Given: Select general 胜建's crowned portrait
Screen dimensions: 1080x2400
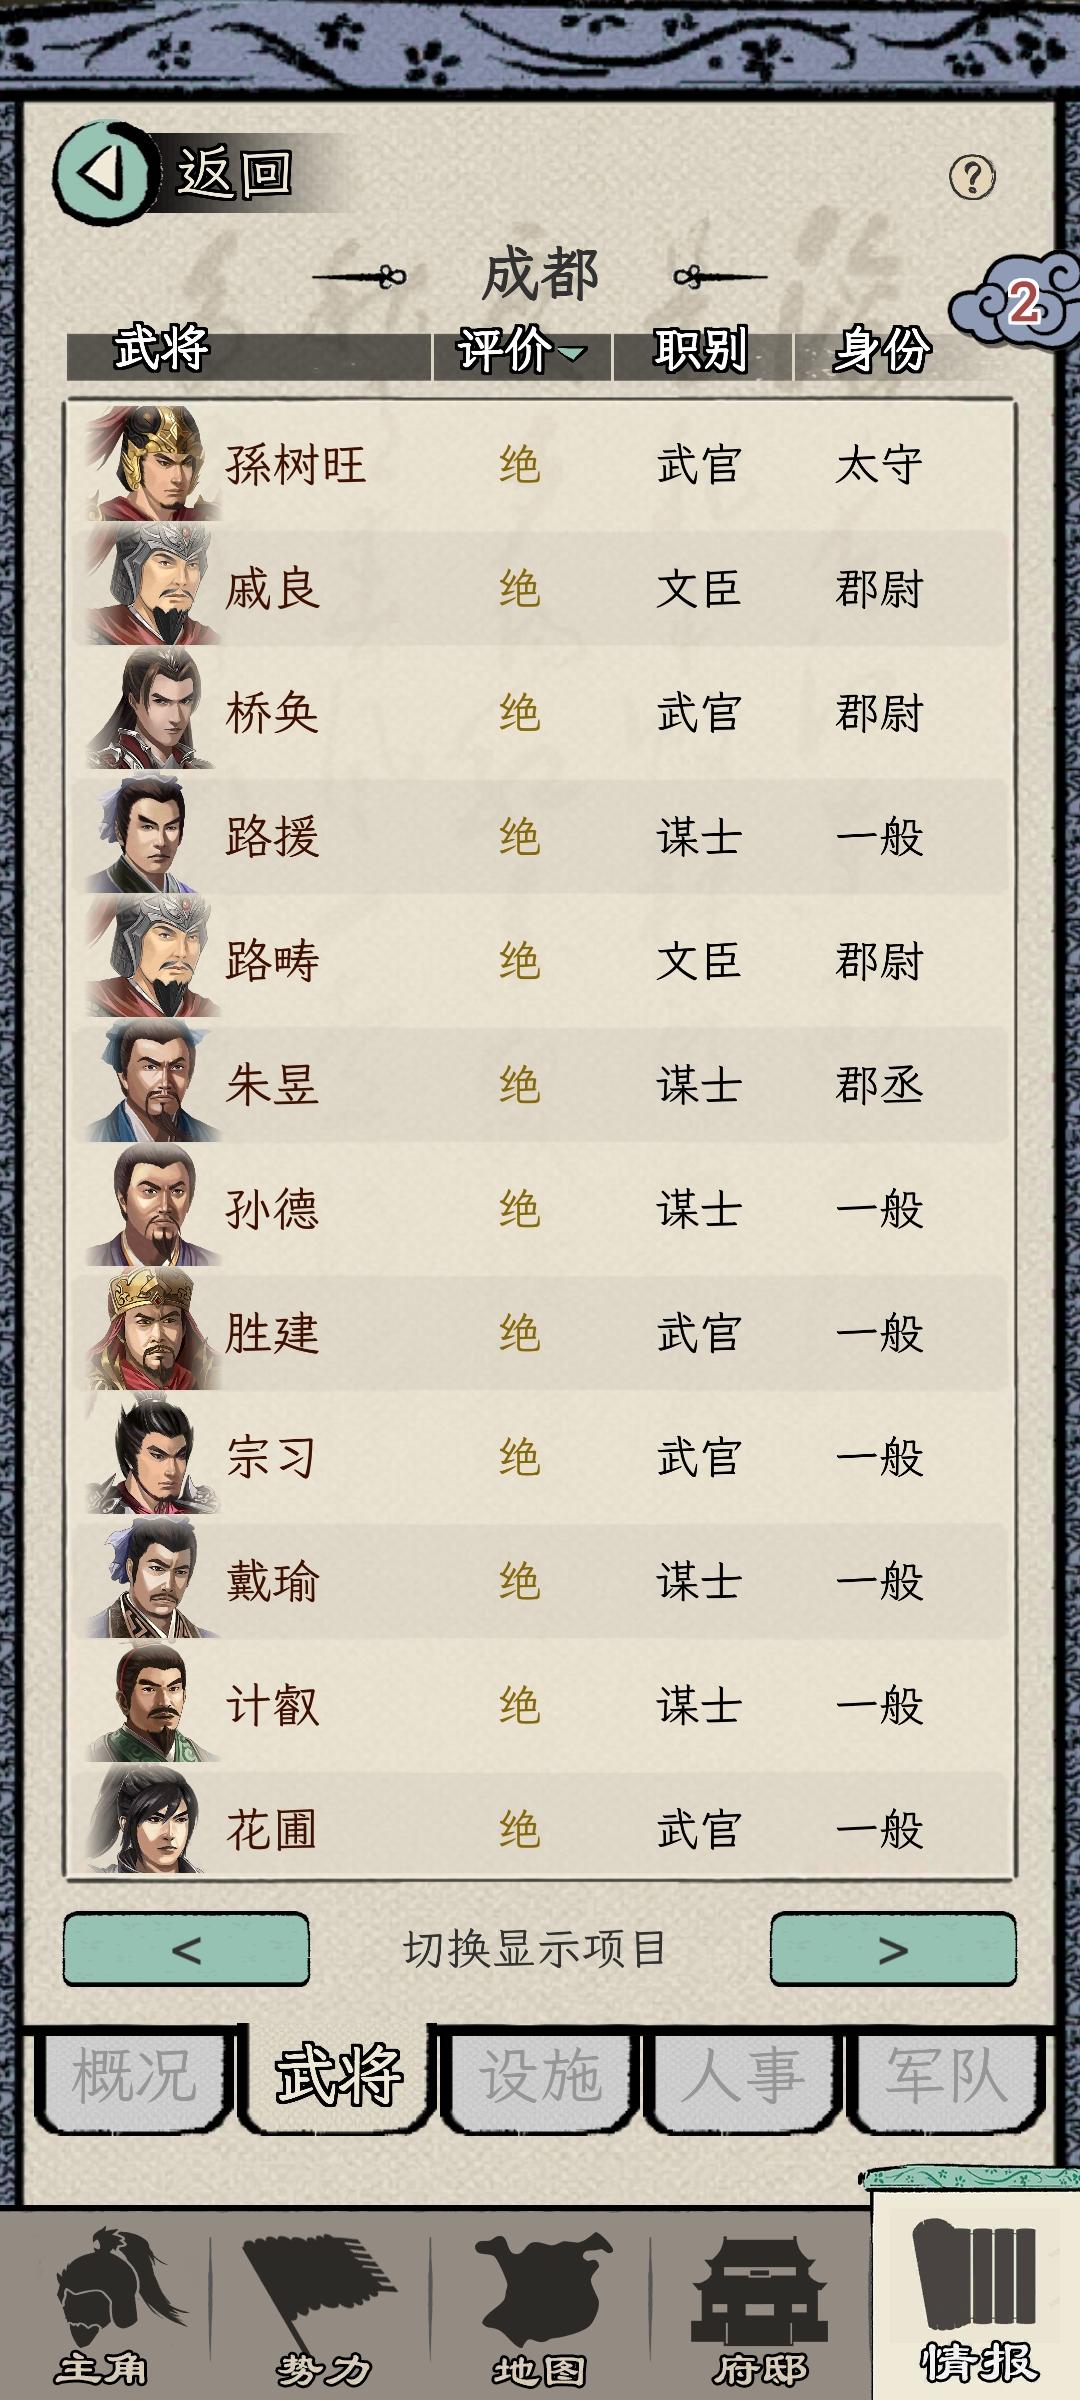Looking at the screenshot, I should [x=152, y=1331].
